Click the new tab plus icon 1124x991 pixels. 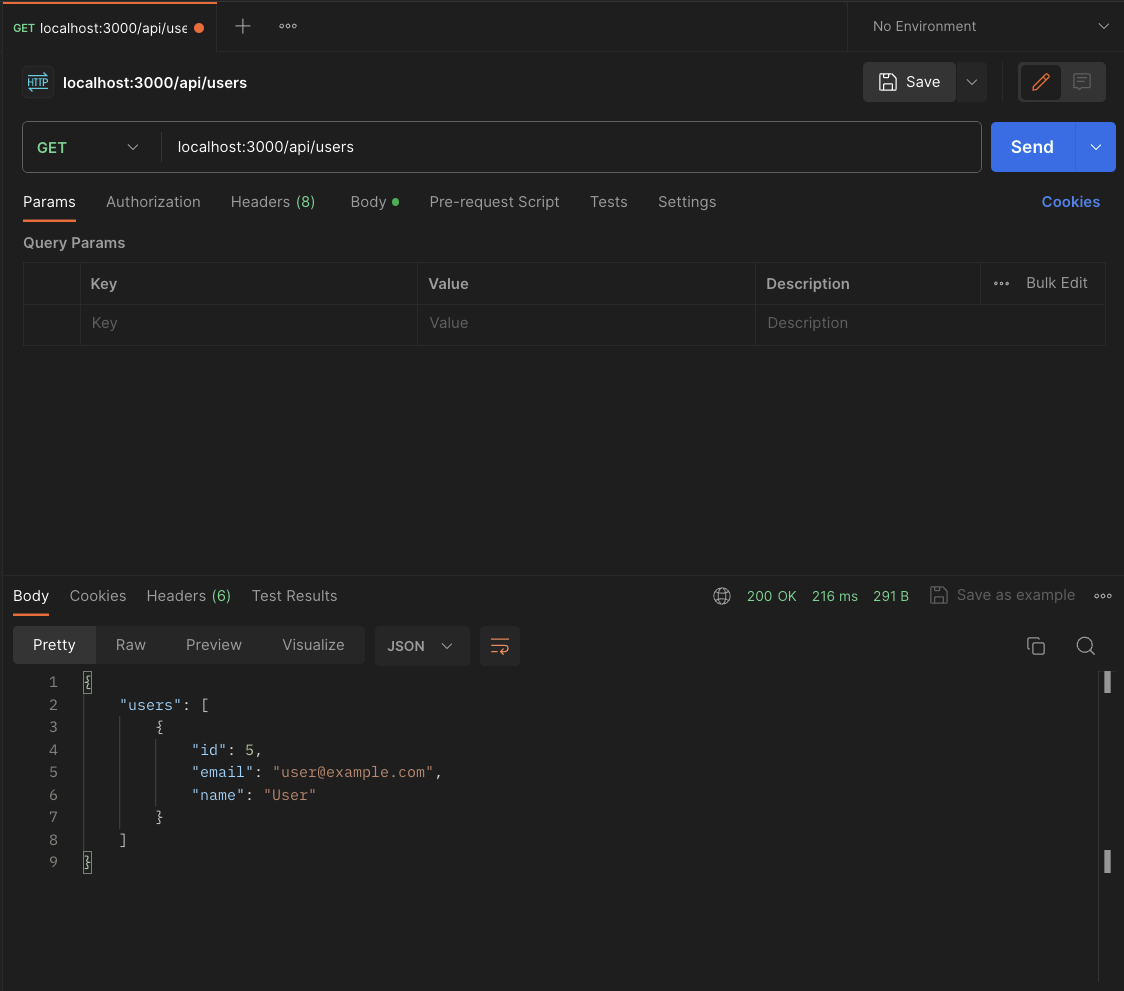[242, 26]
